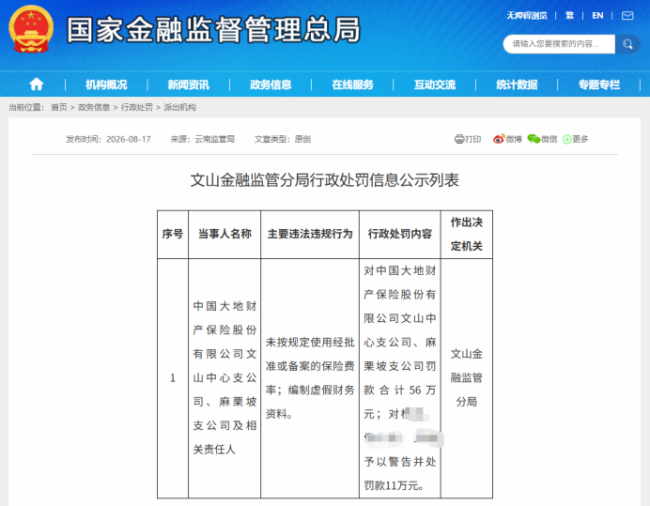Click violation cell 未按规定使用经批准
This screenshot has height=506, width=650.
[310, 378]
